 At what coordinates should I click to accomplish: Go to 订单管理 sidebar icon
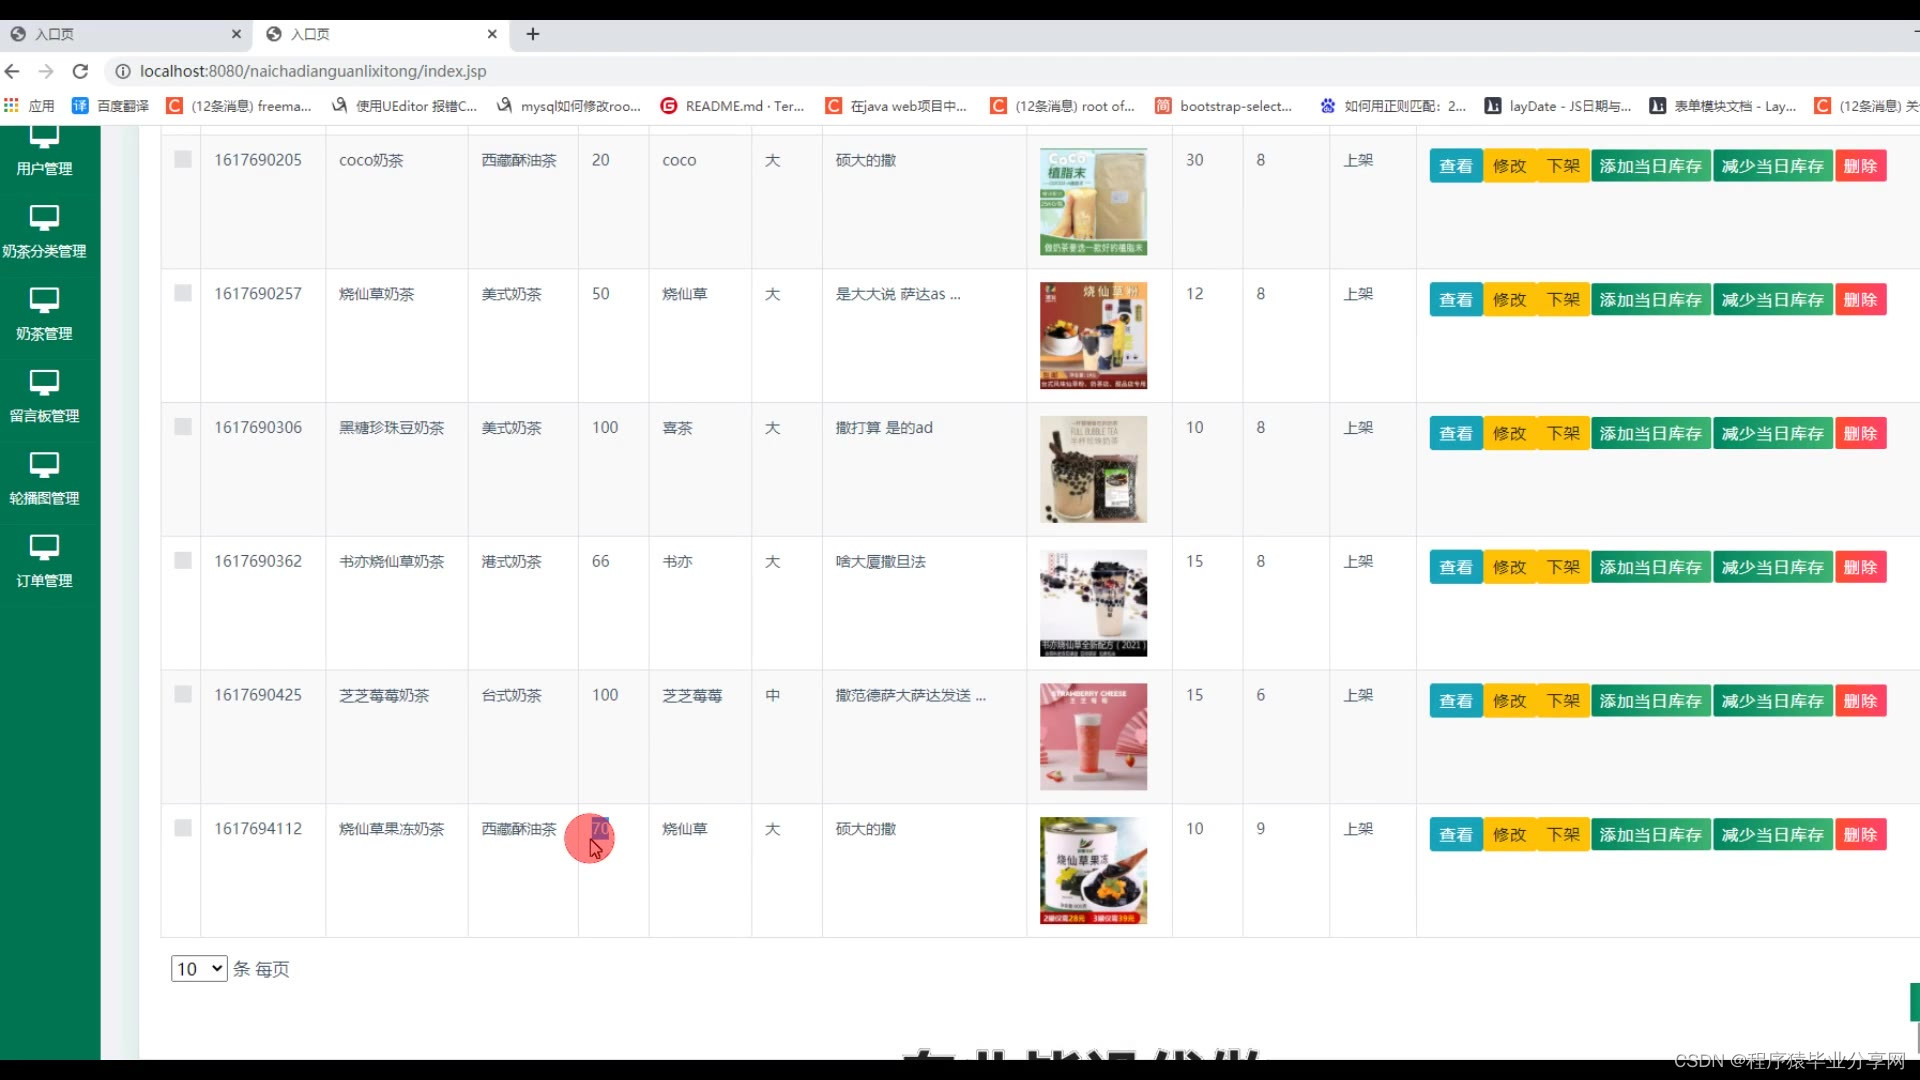click(44, 546)
